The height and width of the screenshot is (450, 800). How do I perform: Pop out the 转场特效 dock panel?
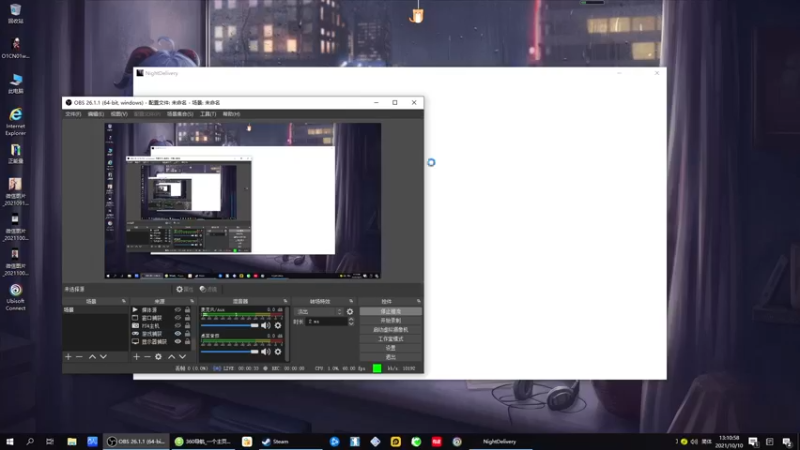tap(351, 302)
